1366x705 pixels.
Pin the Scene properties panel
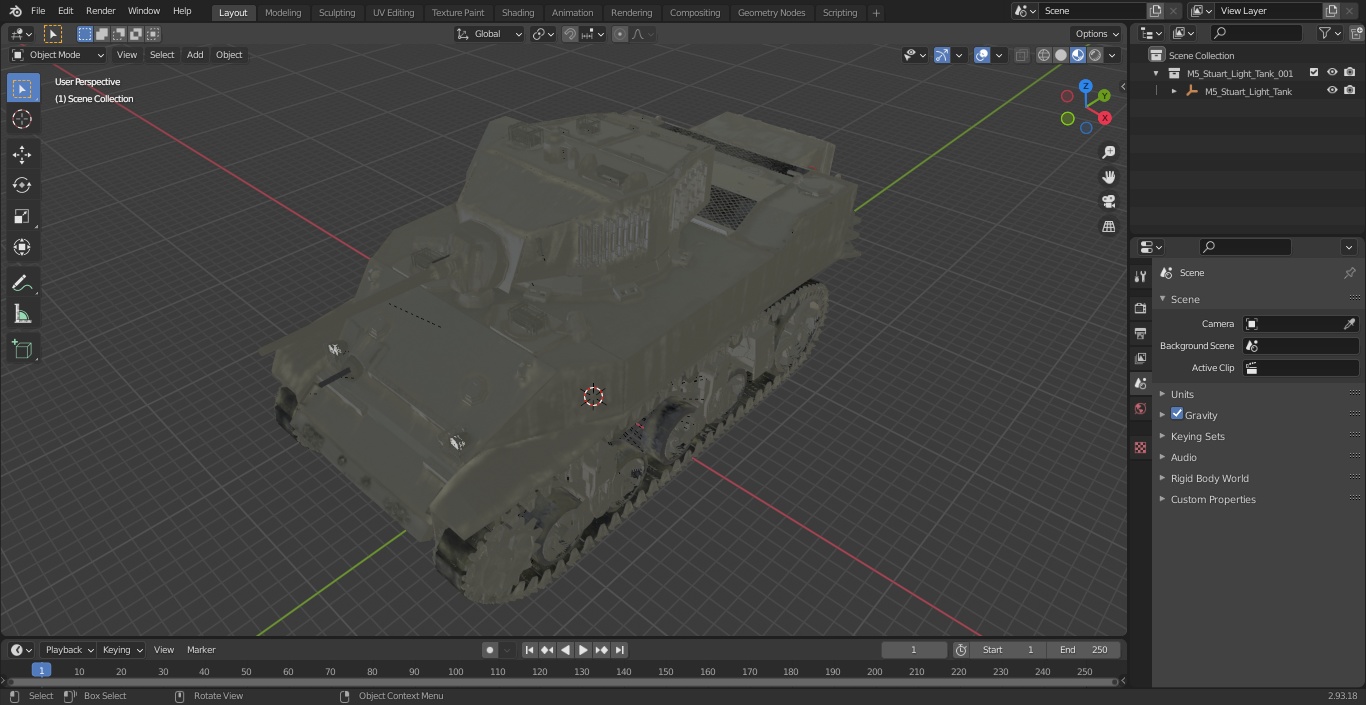click(1349, 273)
